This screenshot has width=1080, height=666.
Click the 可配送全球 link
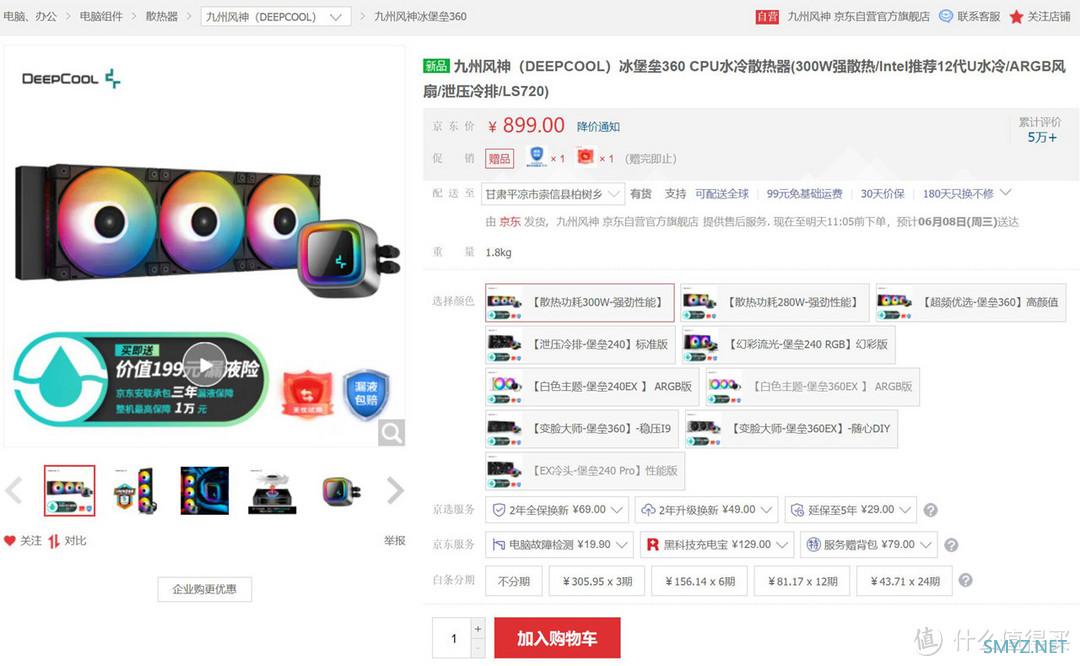[722, 194]
